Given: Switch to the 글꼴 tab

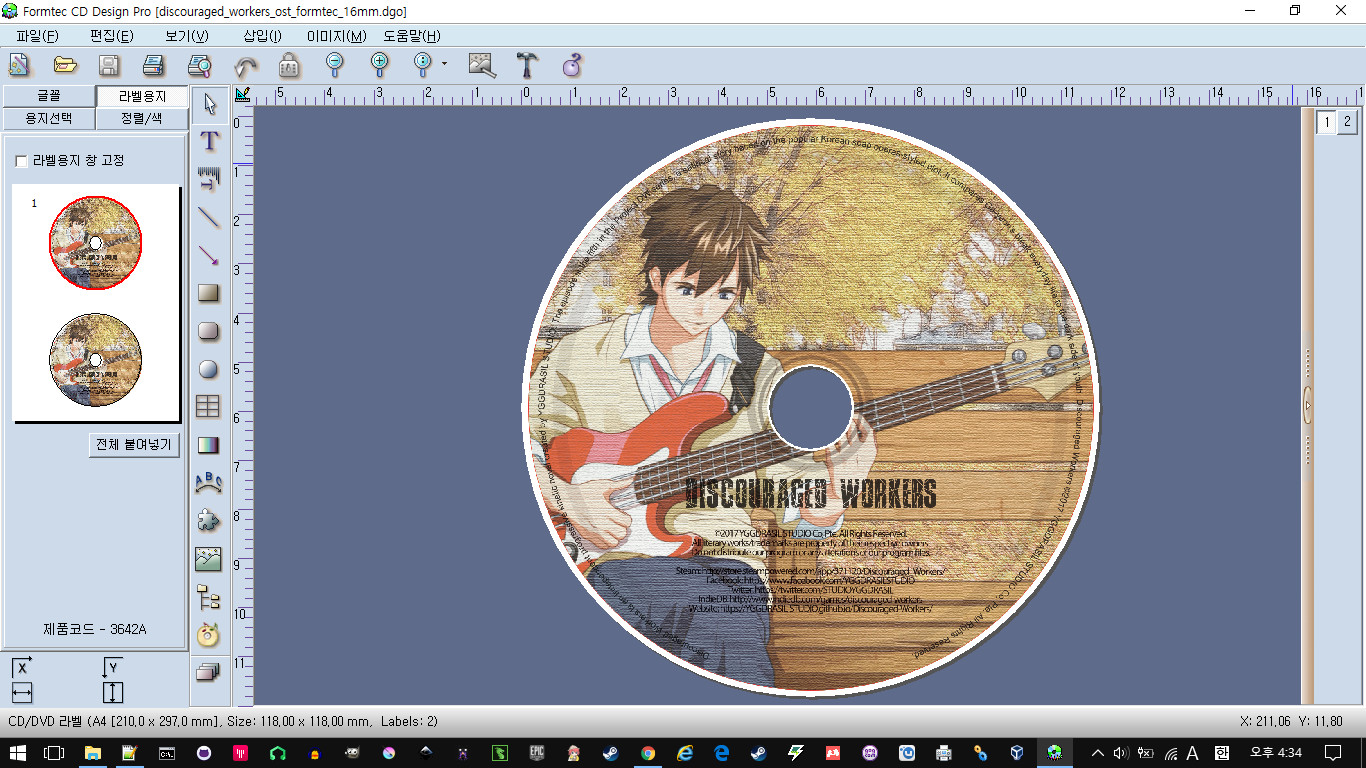Looking at the screenshot, I should click(49, 96).
